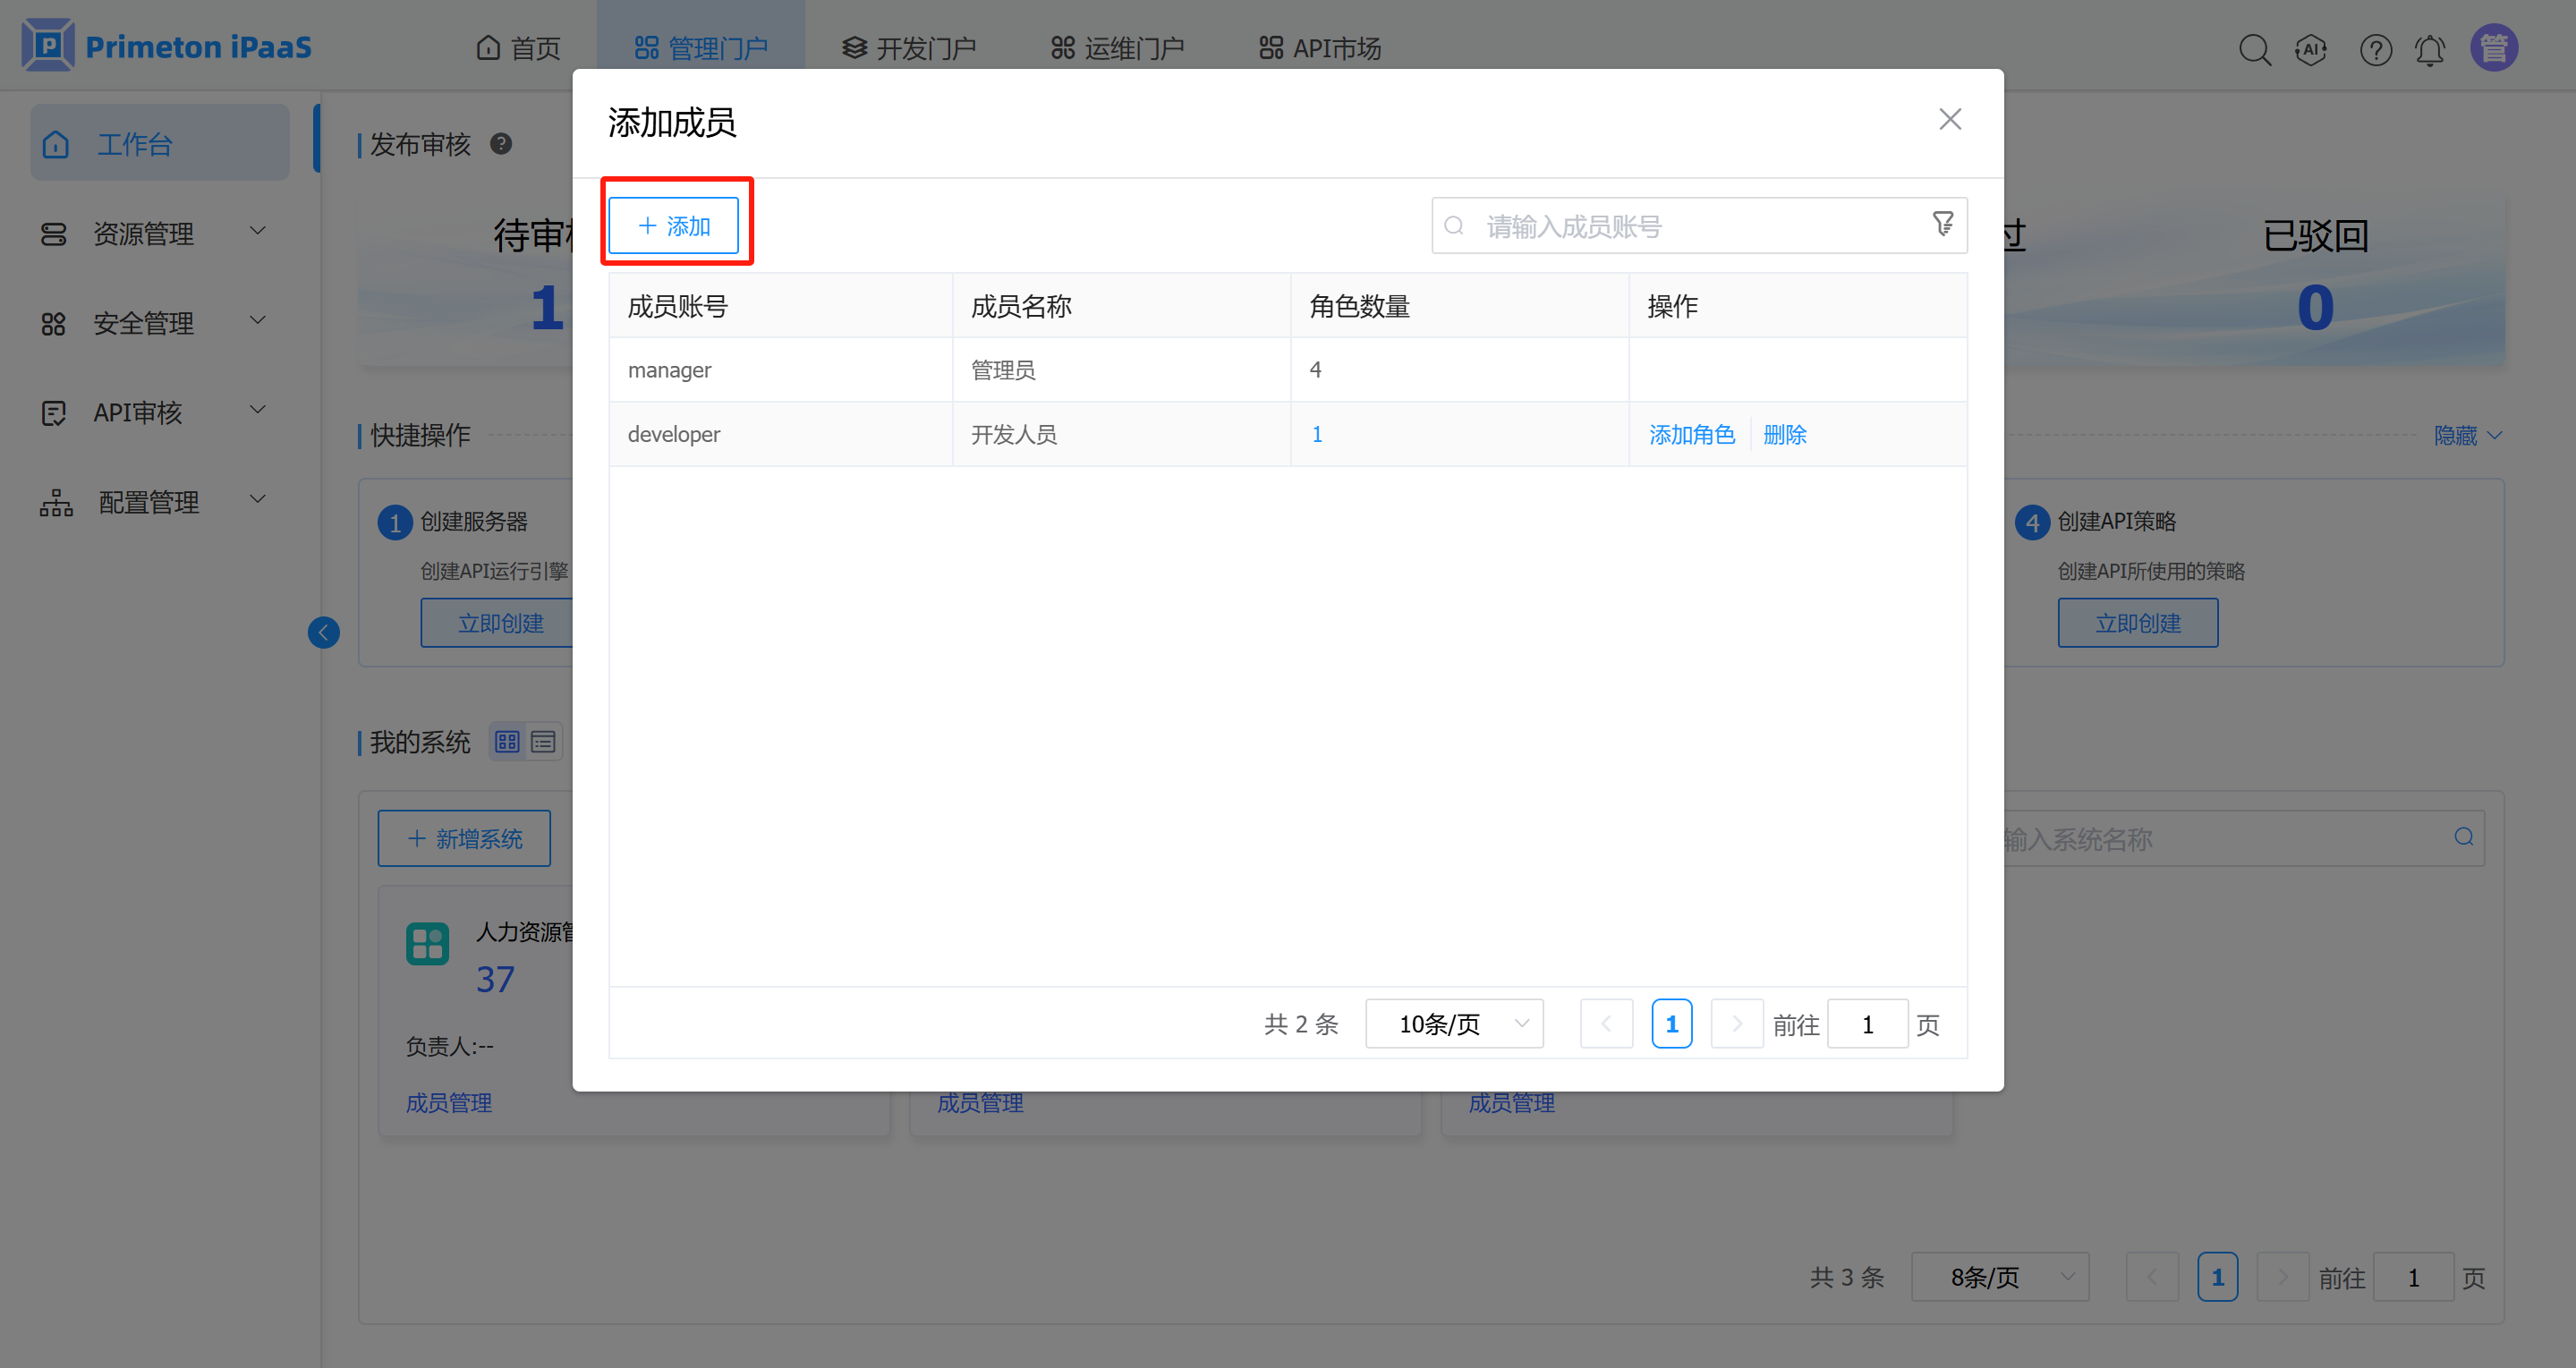Open the 8条/页 page size dropdown
The image size is (2576, 1368).
1999,1277
